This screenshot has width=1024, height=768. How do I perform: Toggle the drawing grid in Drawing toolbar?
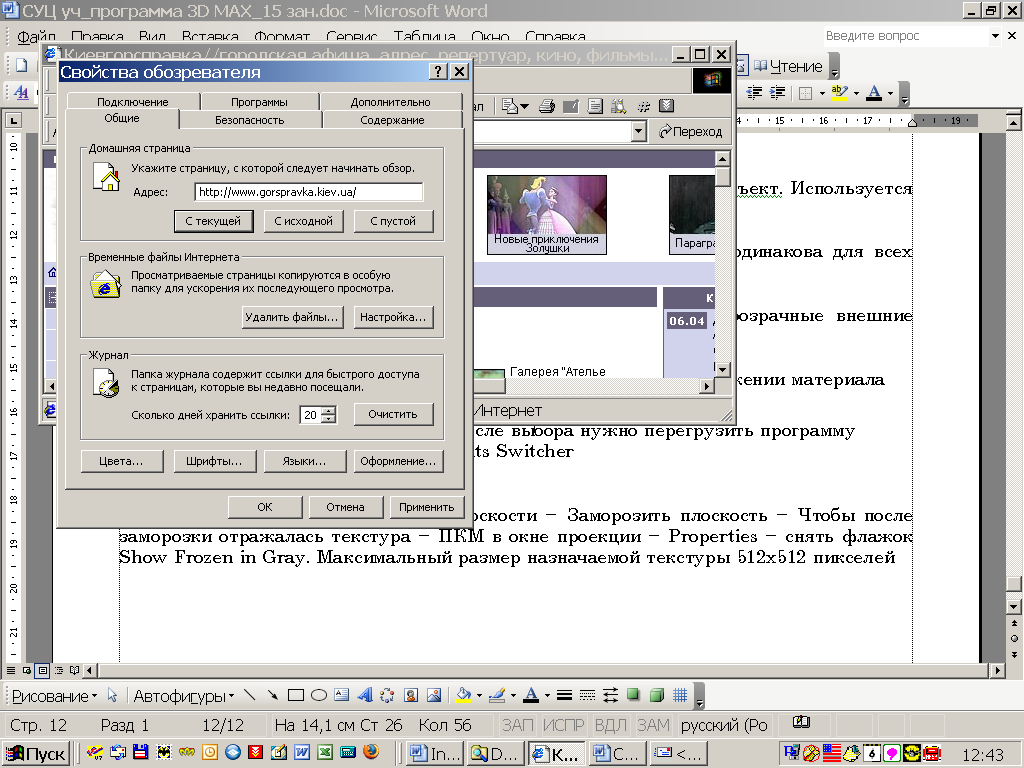[x=680, y=696]
